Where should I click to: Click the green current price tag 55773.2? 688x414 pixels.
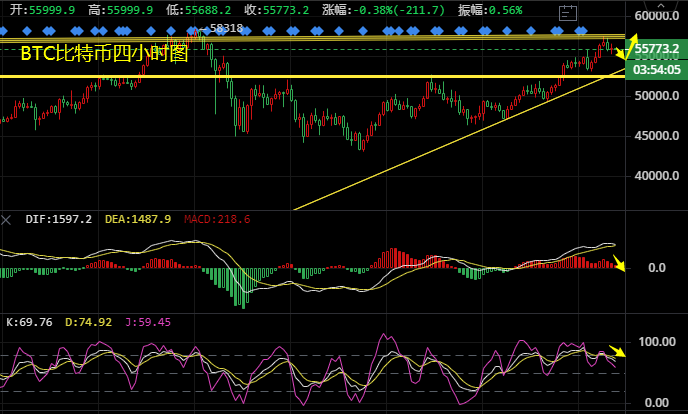(656, 49)
